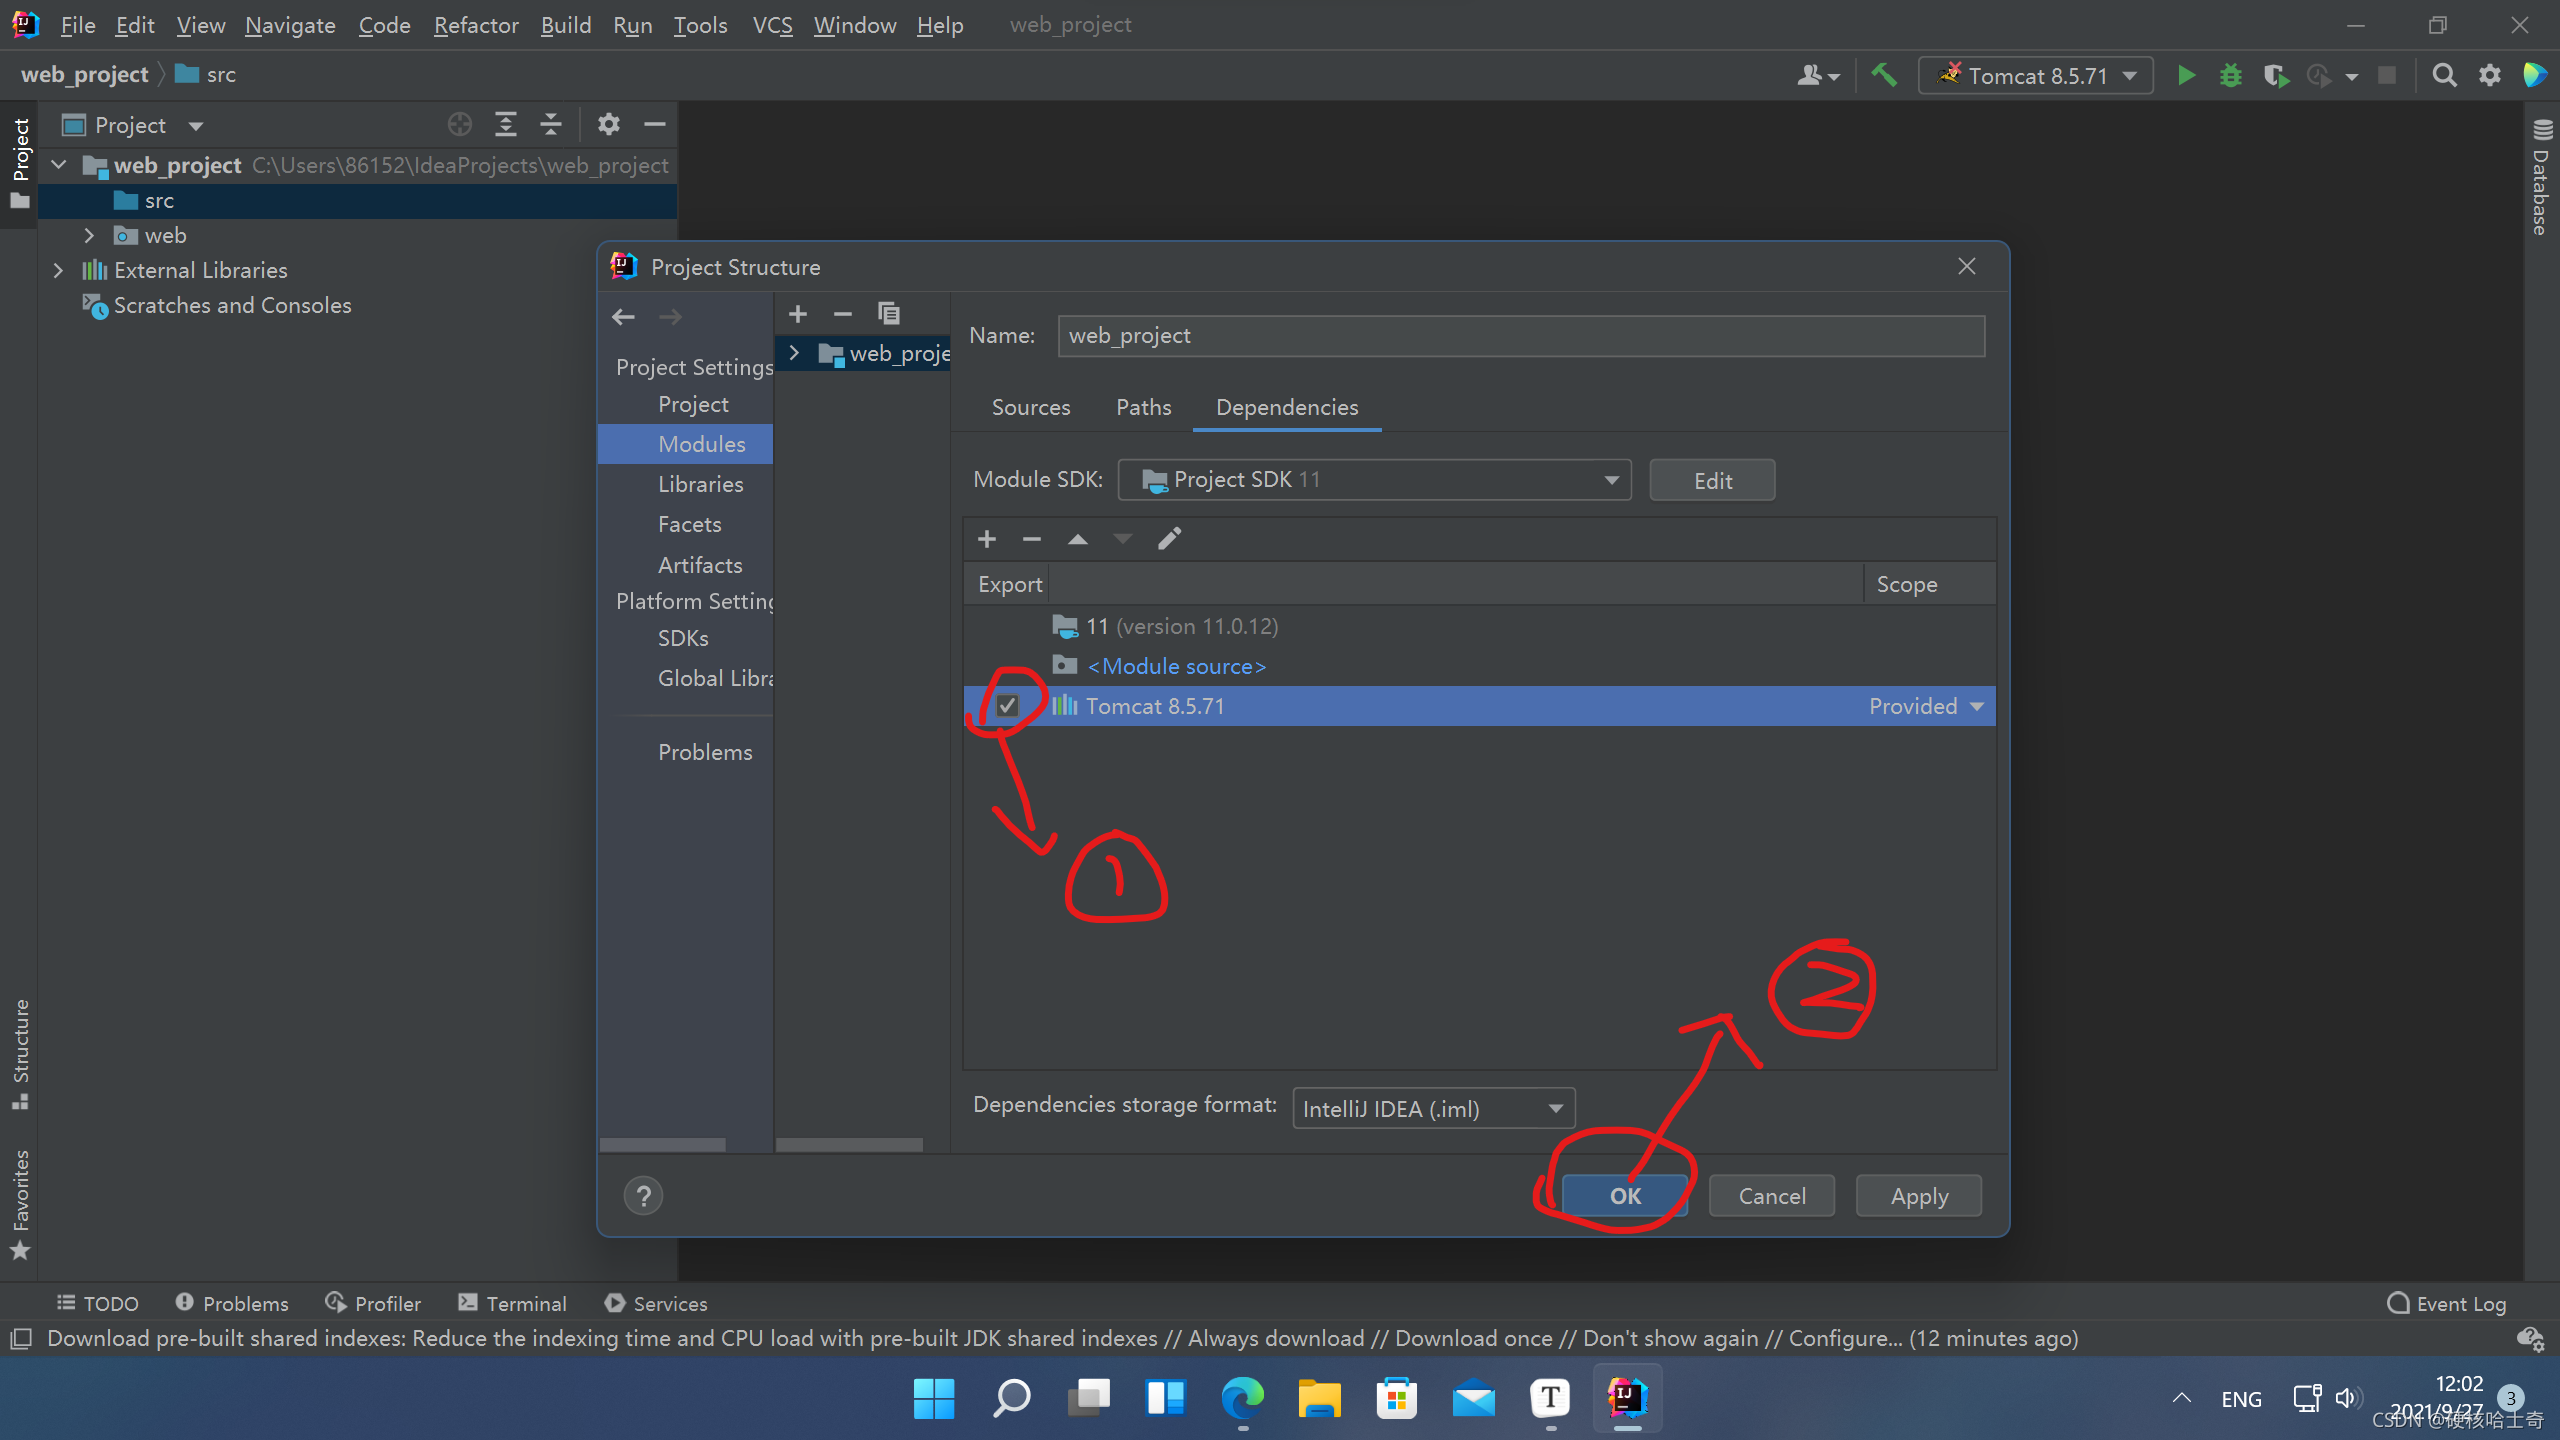
Task: Start debugging with the bug icon
Action: (2230, 76)
